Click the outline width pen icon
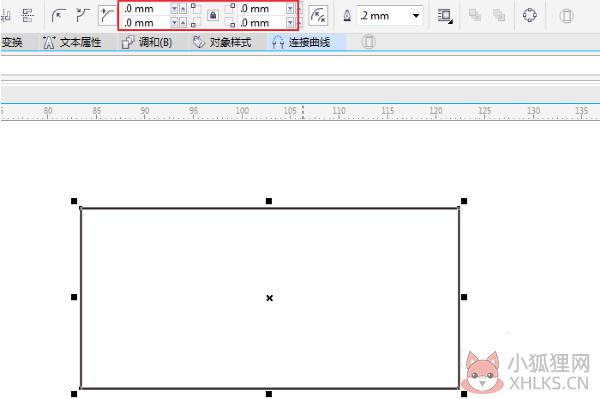 point(347,16)
